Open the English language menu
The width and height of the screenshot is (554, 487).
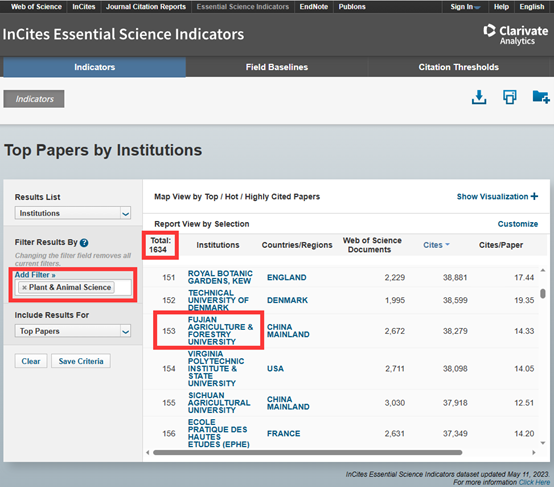(x=532, y=7)
